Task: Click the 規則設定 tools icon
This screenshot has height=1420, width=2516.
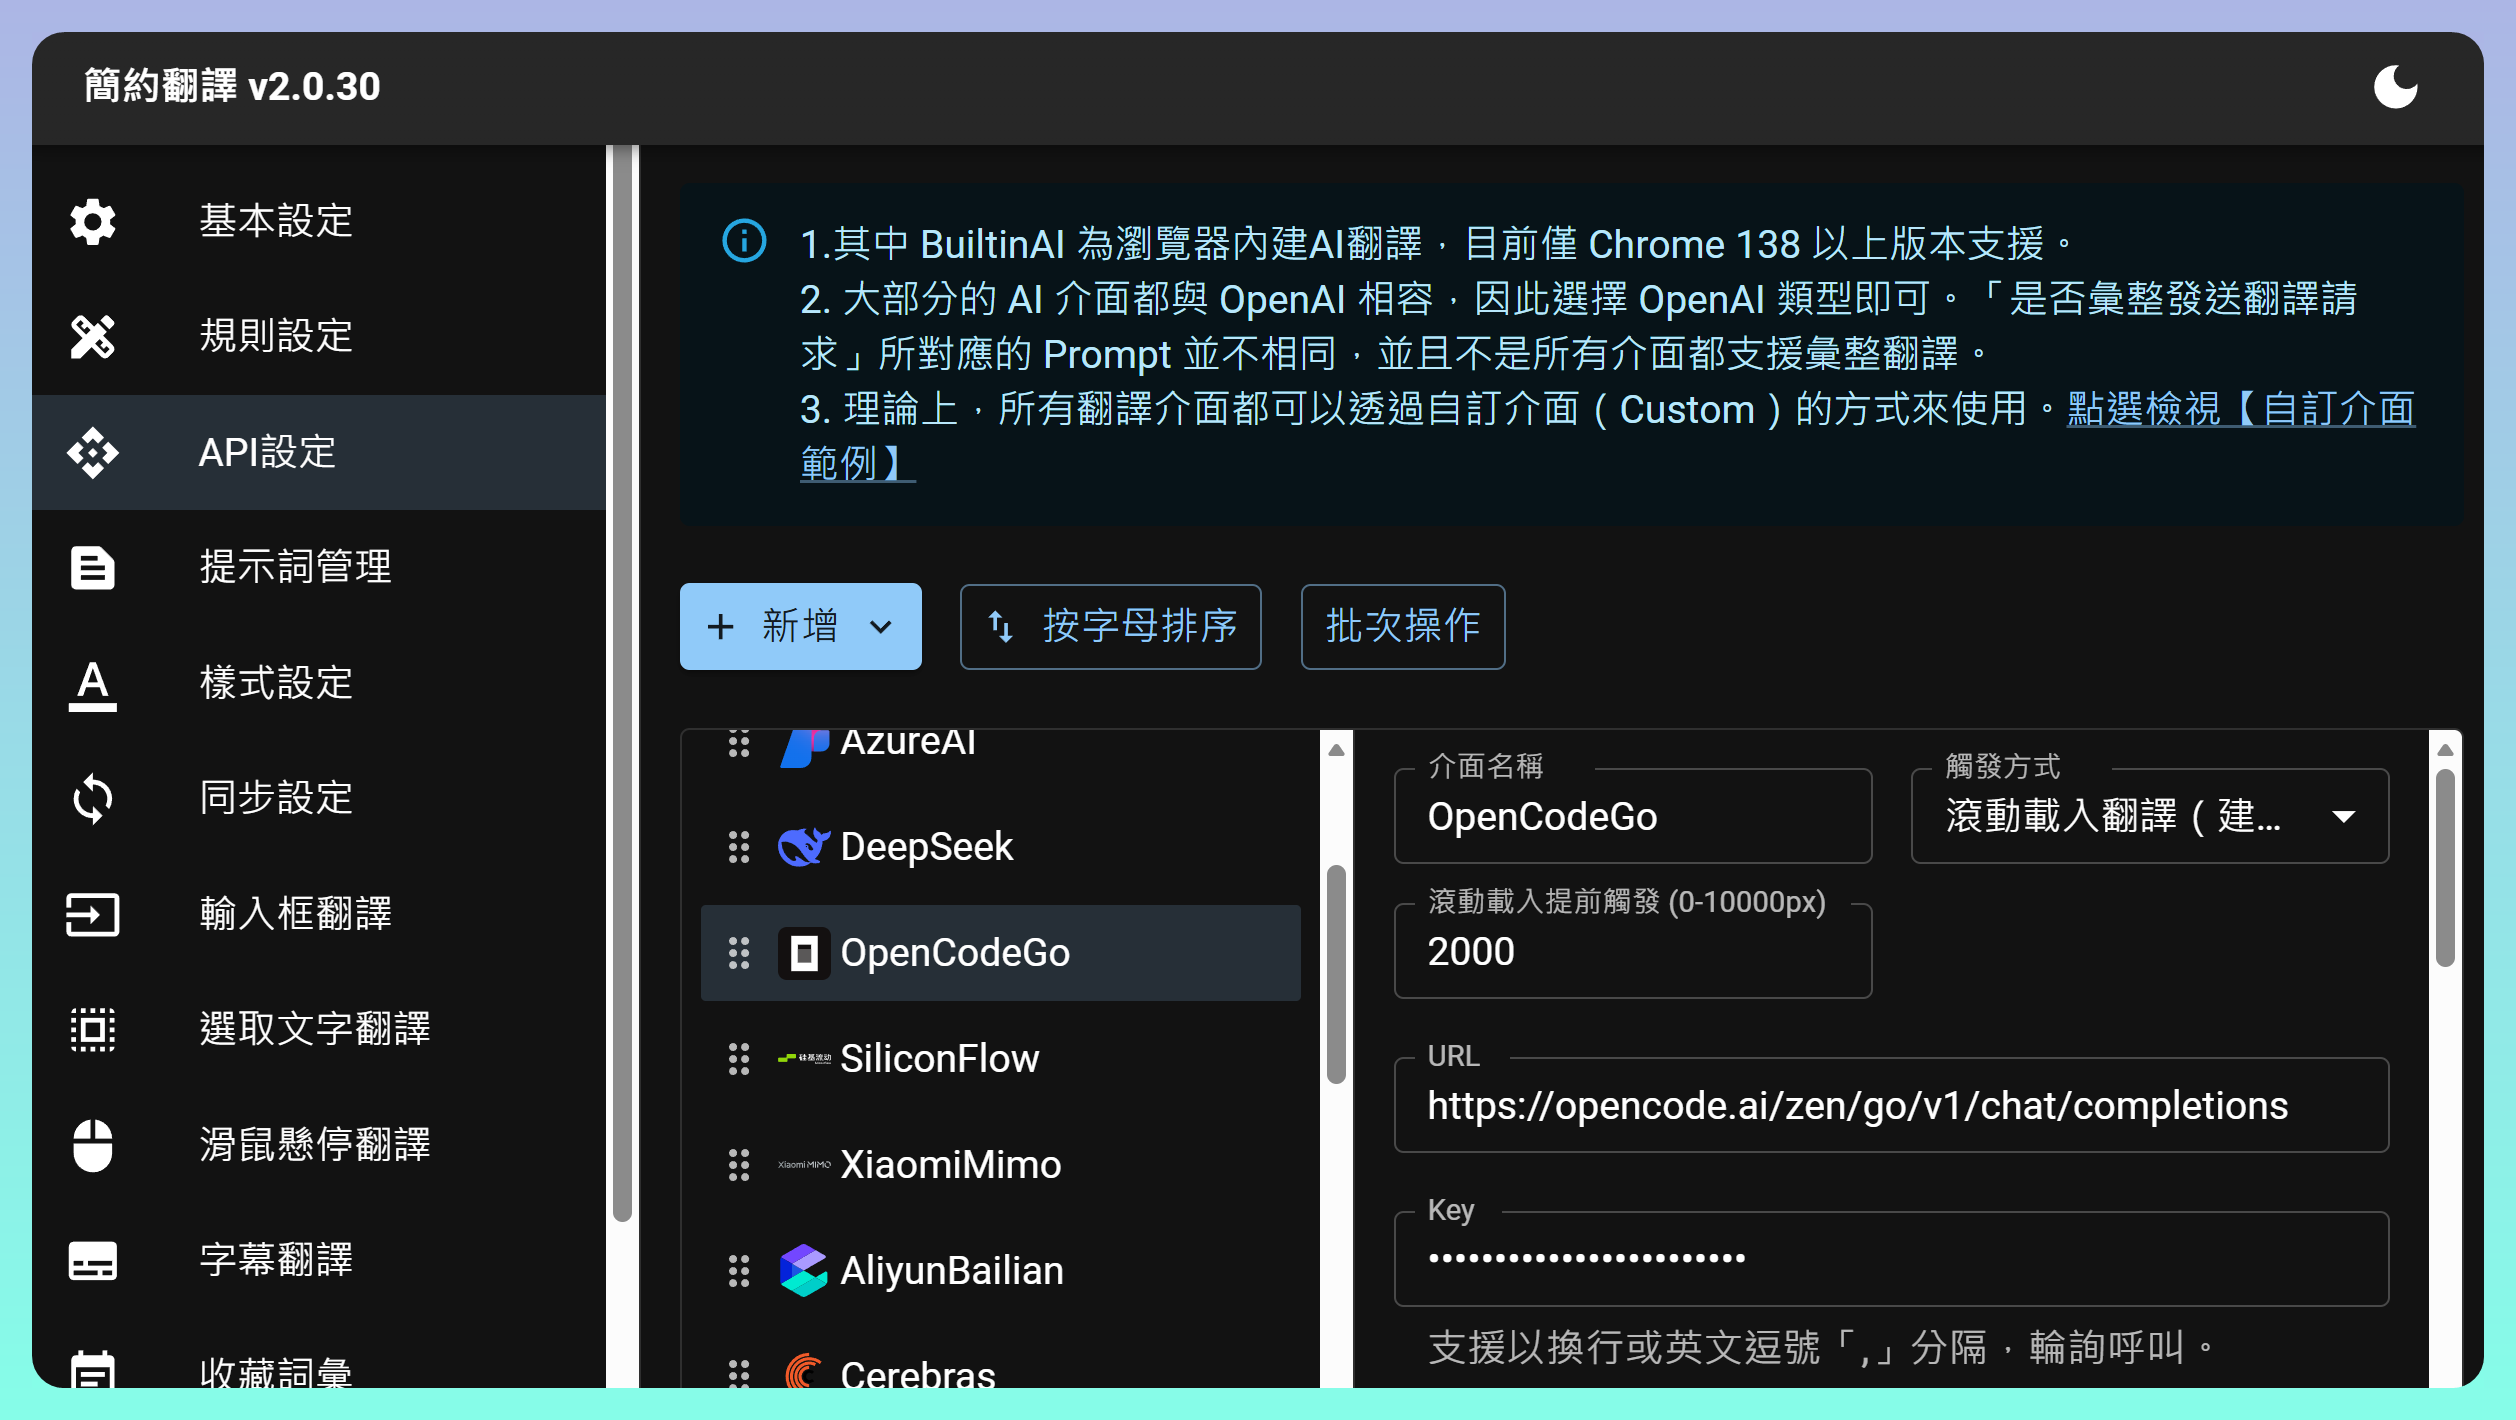Action: pyautogui.click(x=93, y=336)
